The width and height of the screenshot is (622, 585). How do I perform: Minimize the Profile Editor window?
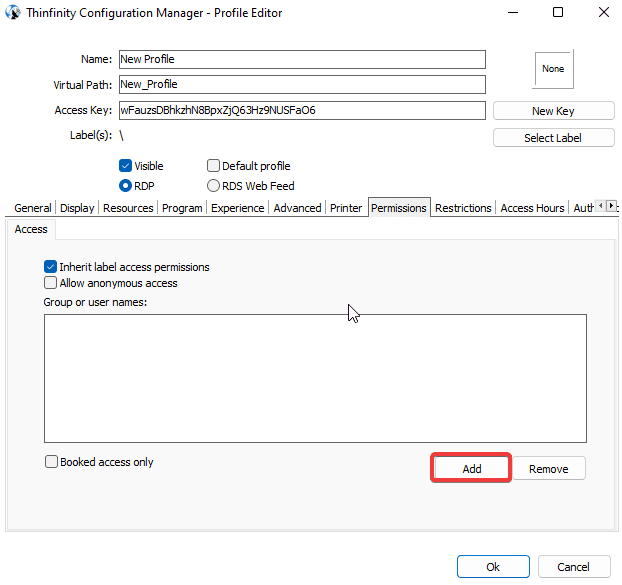click(x=513, y=12)
